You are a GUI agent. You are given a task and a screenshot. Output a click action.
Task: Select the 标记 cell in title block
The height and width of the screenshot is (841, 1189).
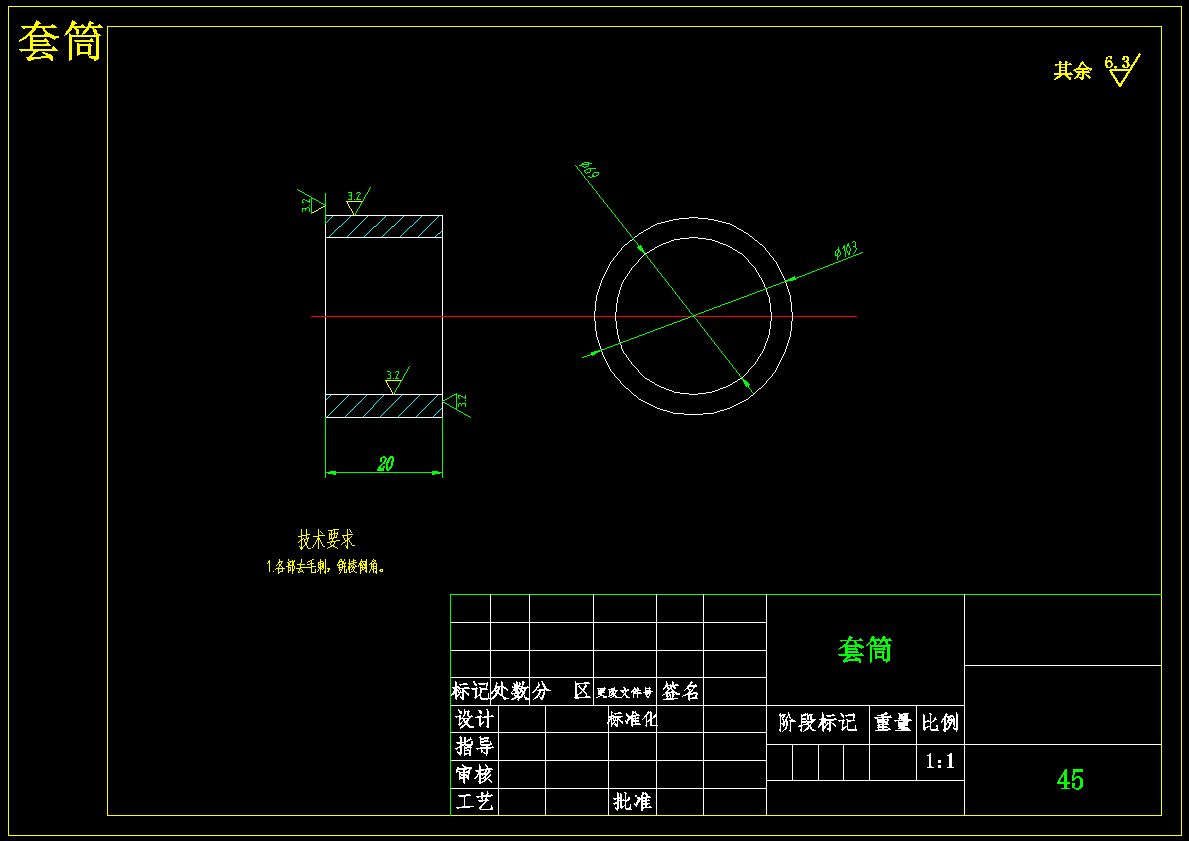[x=471, y=691]
